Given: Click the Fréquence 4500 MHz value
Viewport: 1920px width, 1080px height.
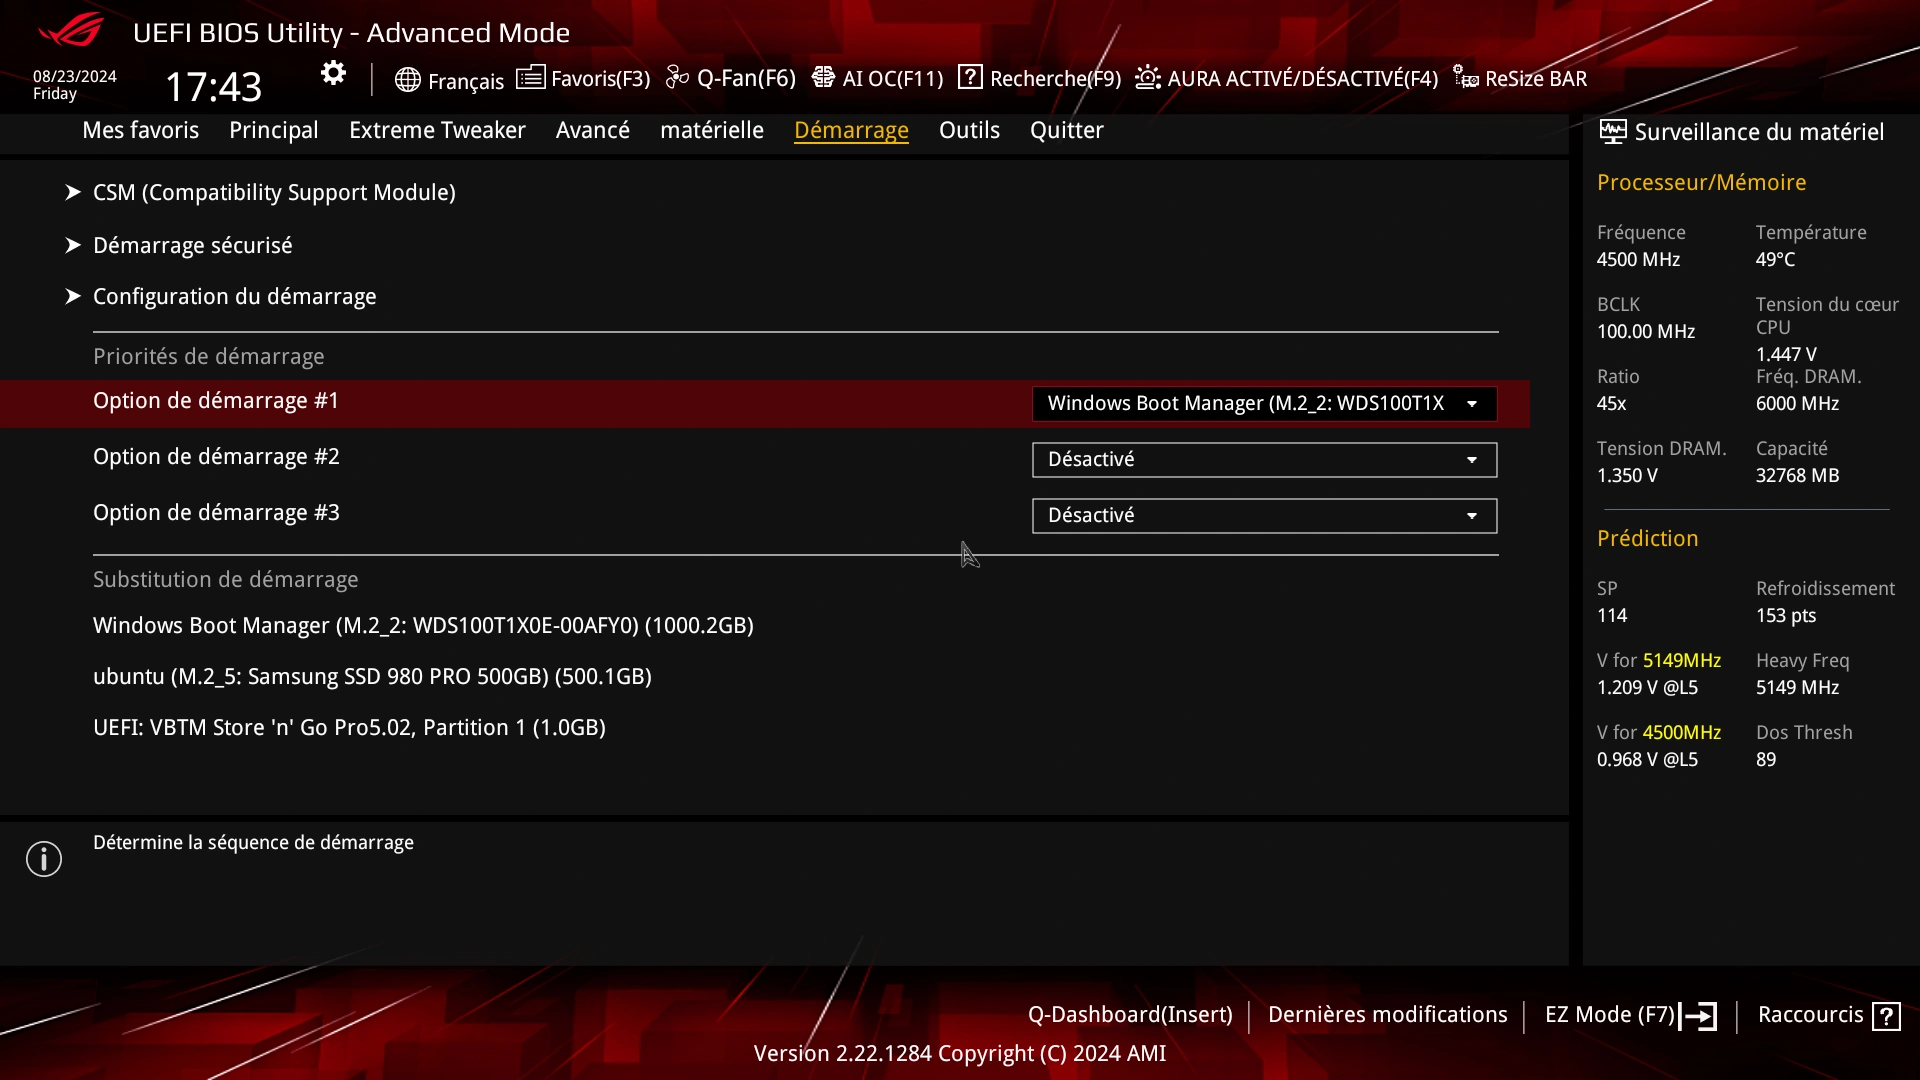Looking at the screenshot, I should point(1638,260).
